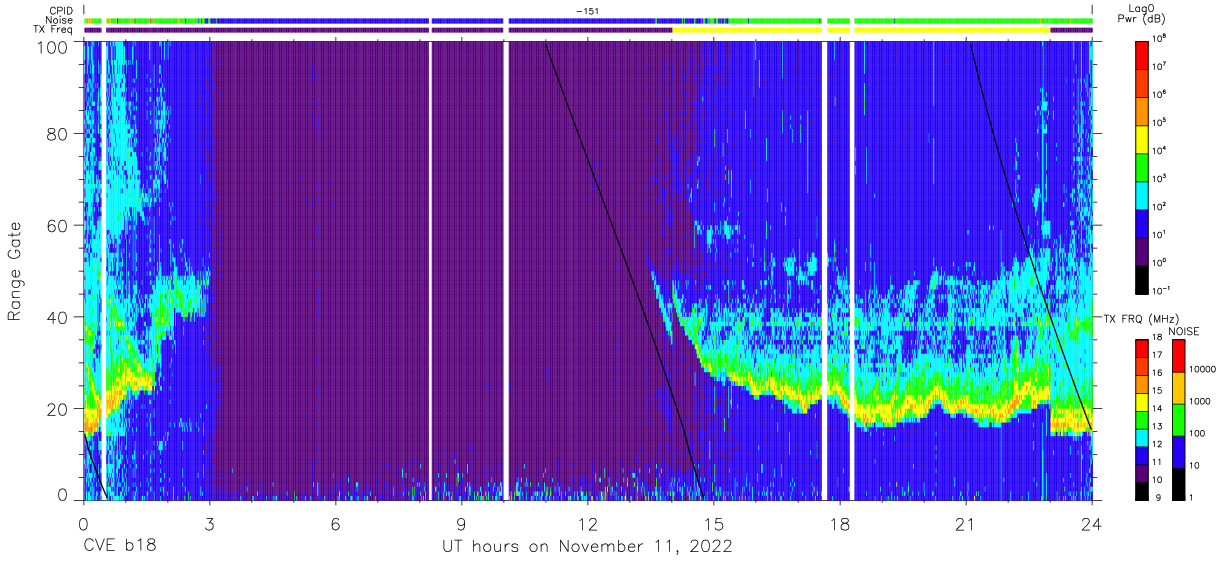Click the '20' tick on the Range Gate axis
Viewport: 1228px width, 567px height.
58,409
